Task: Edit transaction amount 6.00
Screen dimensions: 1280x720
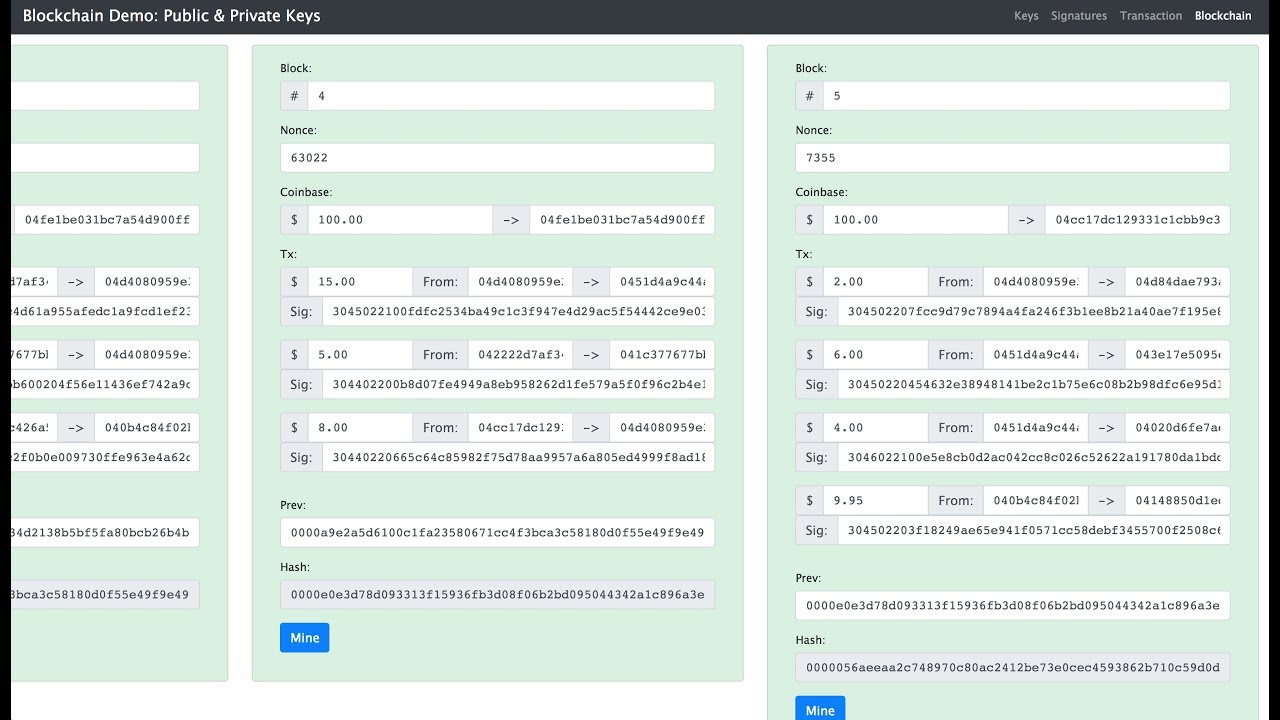Action: tap(875, 354)
